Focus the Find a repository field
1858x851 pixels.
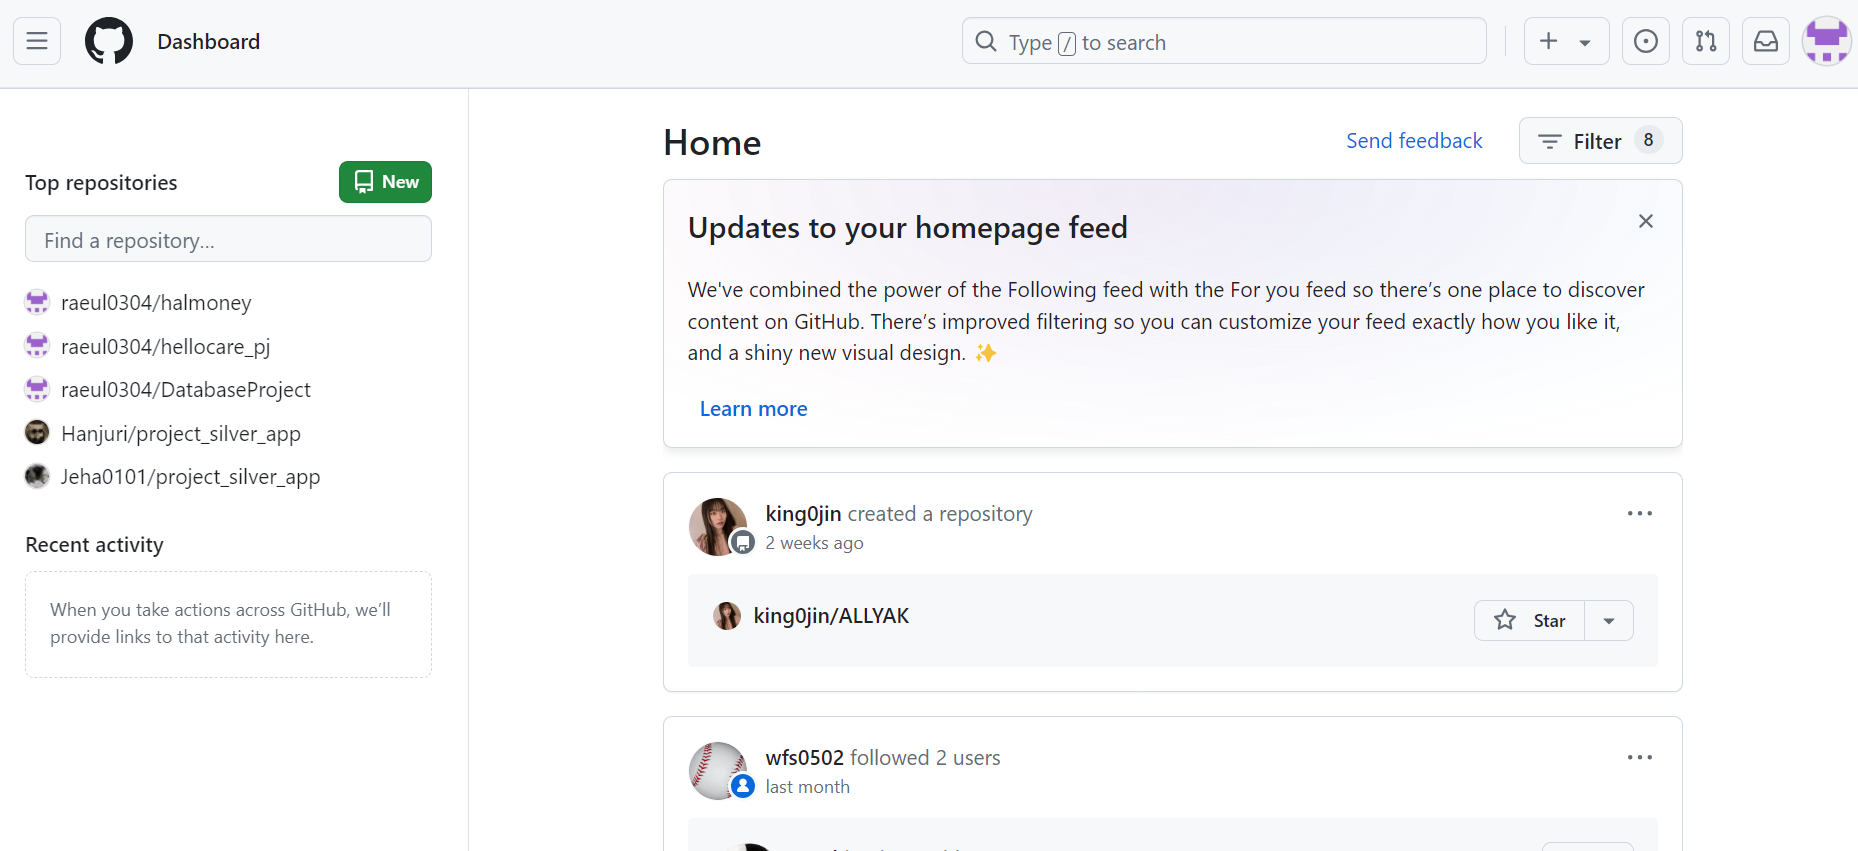(x=228, y=239)
